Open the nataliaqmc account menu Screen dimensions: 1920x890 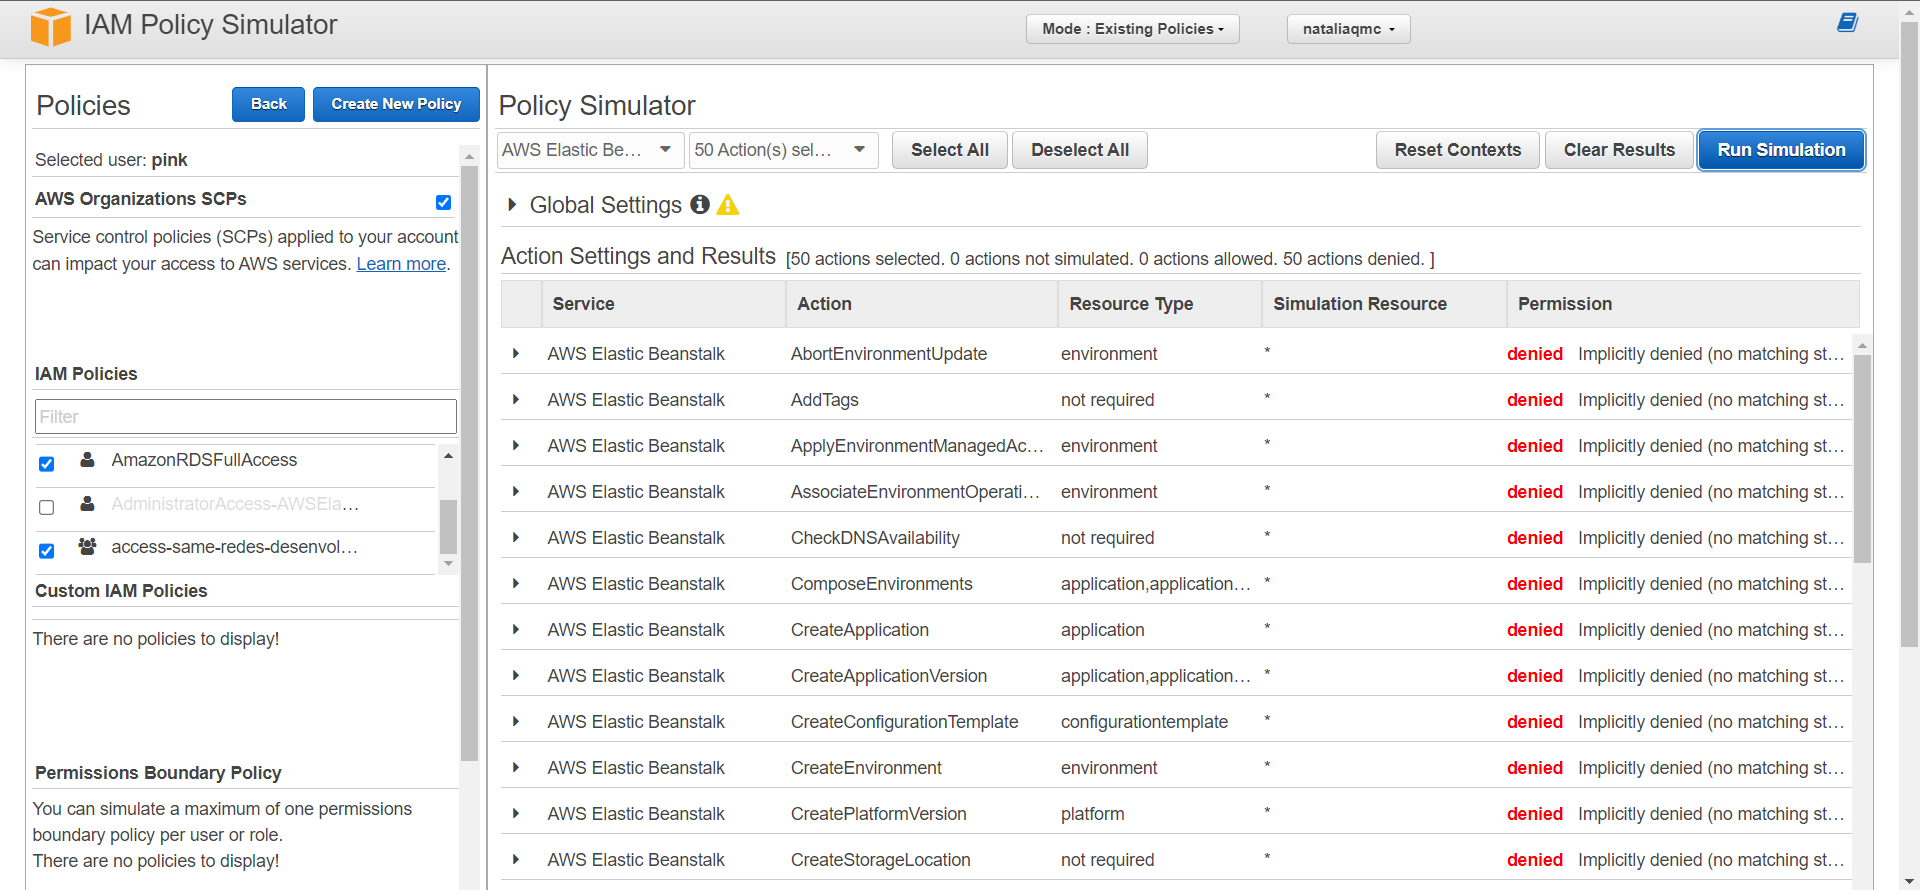point(1348,29)
